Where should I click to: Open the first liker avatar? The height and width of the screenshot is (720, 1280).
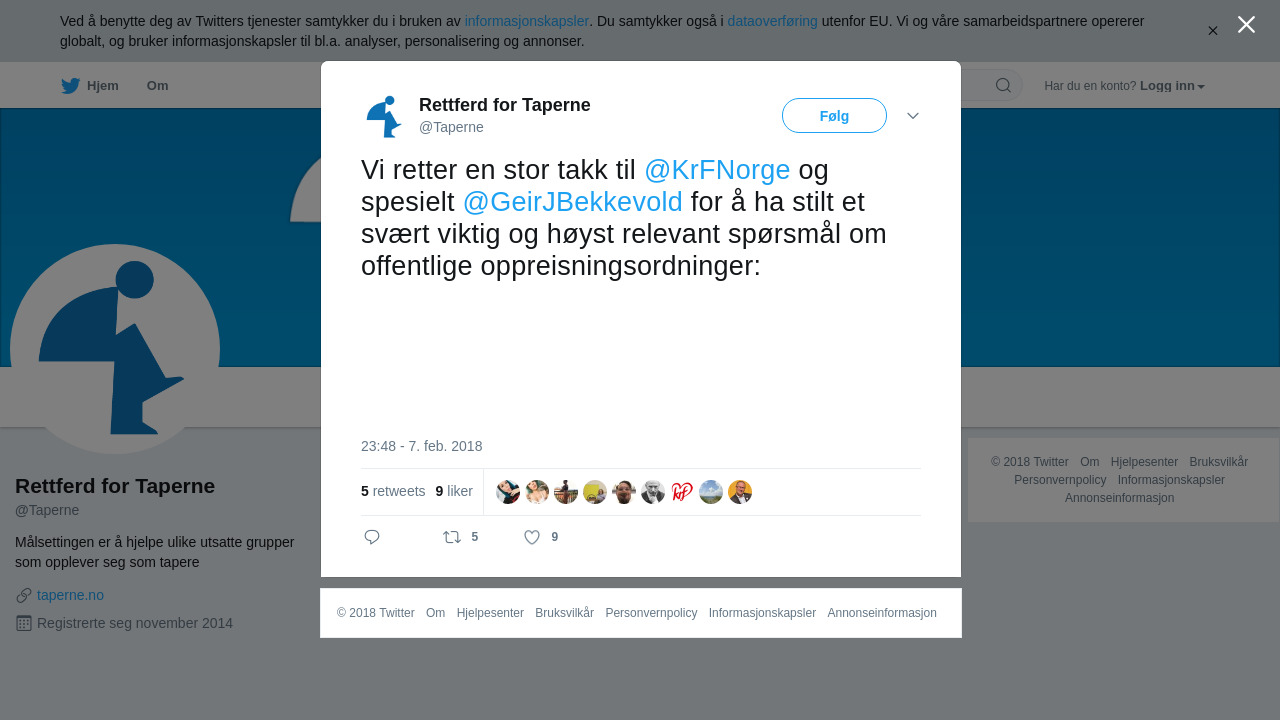point(508,492)
